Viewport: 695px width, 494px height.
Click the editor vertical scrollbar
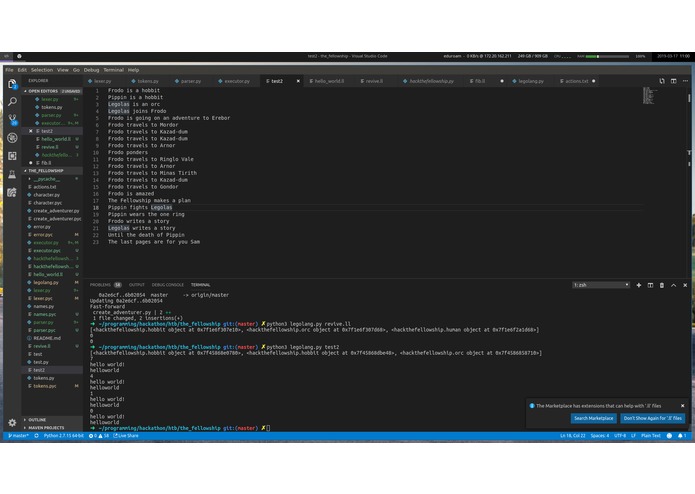(689, 98)
